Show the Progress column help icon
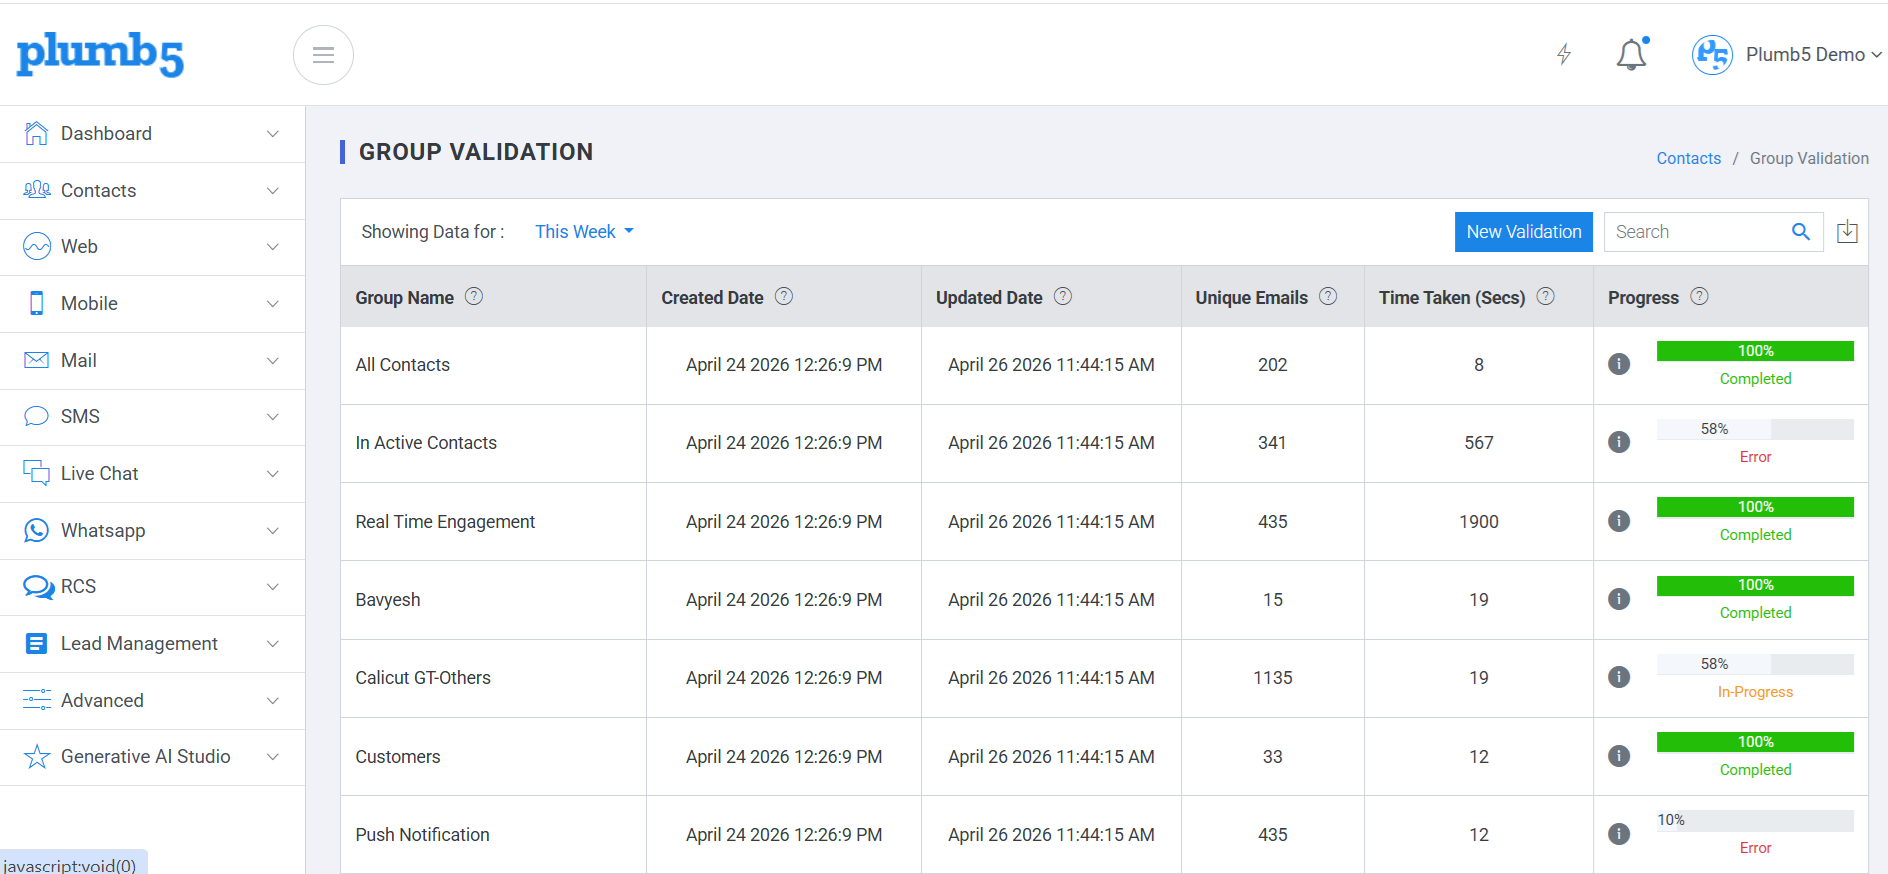This screenshot has width=1888, height=874. coord(1699,296)
